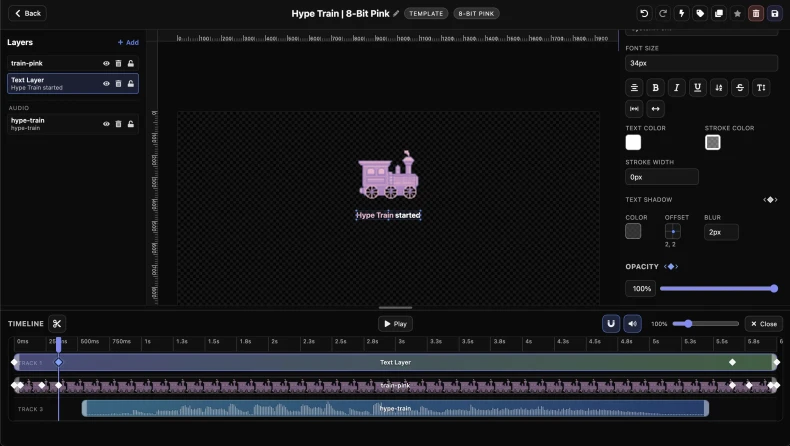Click the red trash icon in header
790x446 pixels.
pyautogui.click(x=756, y=14)
